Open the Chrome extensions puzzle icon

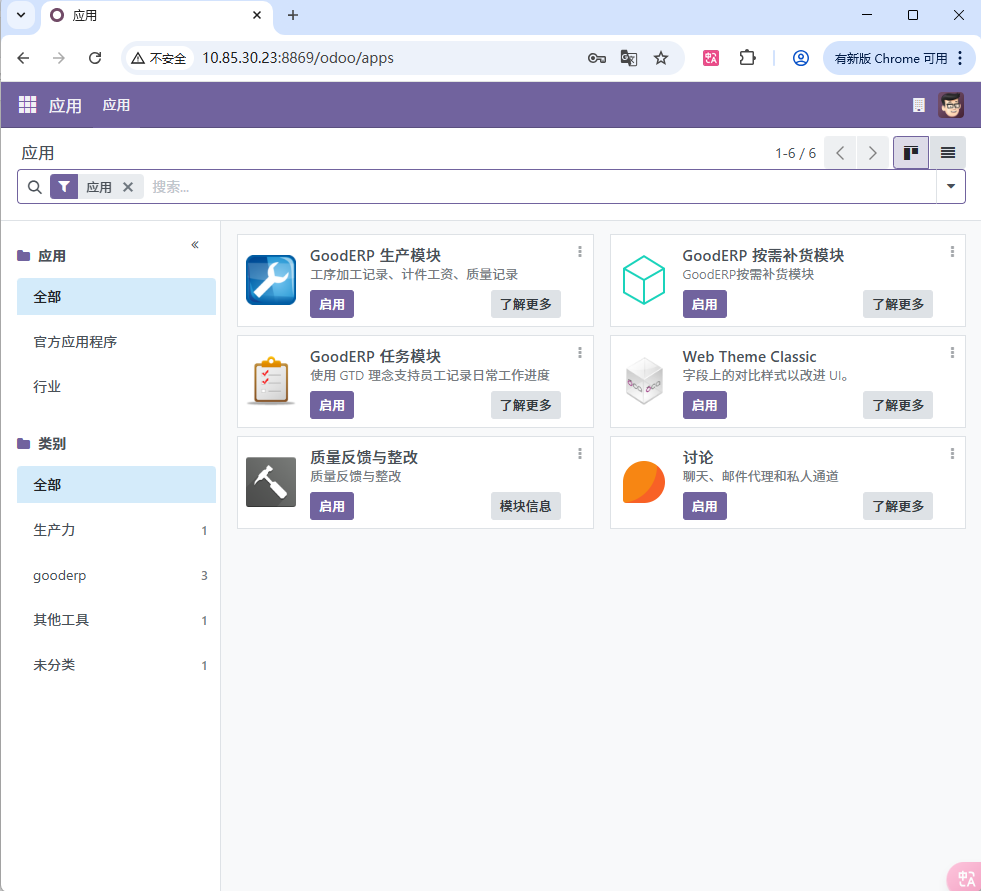pyautogui.click(x=747, y=58)
